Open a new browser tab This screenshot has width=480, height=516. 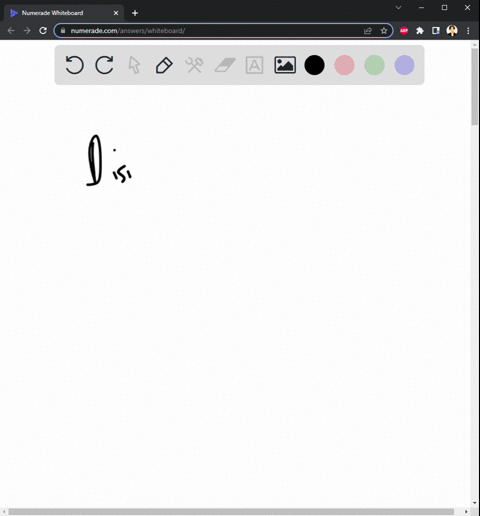tap(135, 13)
